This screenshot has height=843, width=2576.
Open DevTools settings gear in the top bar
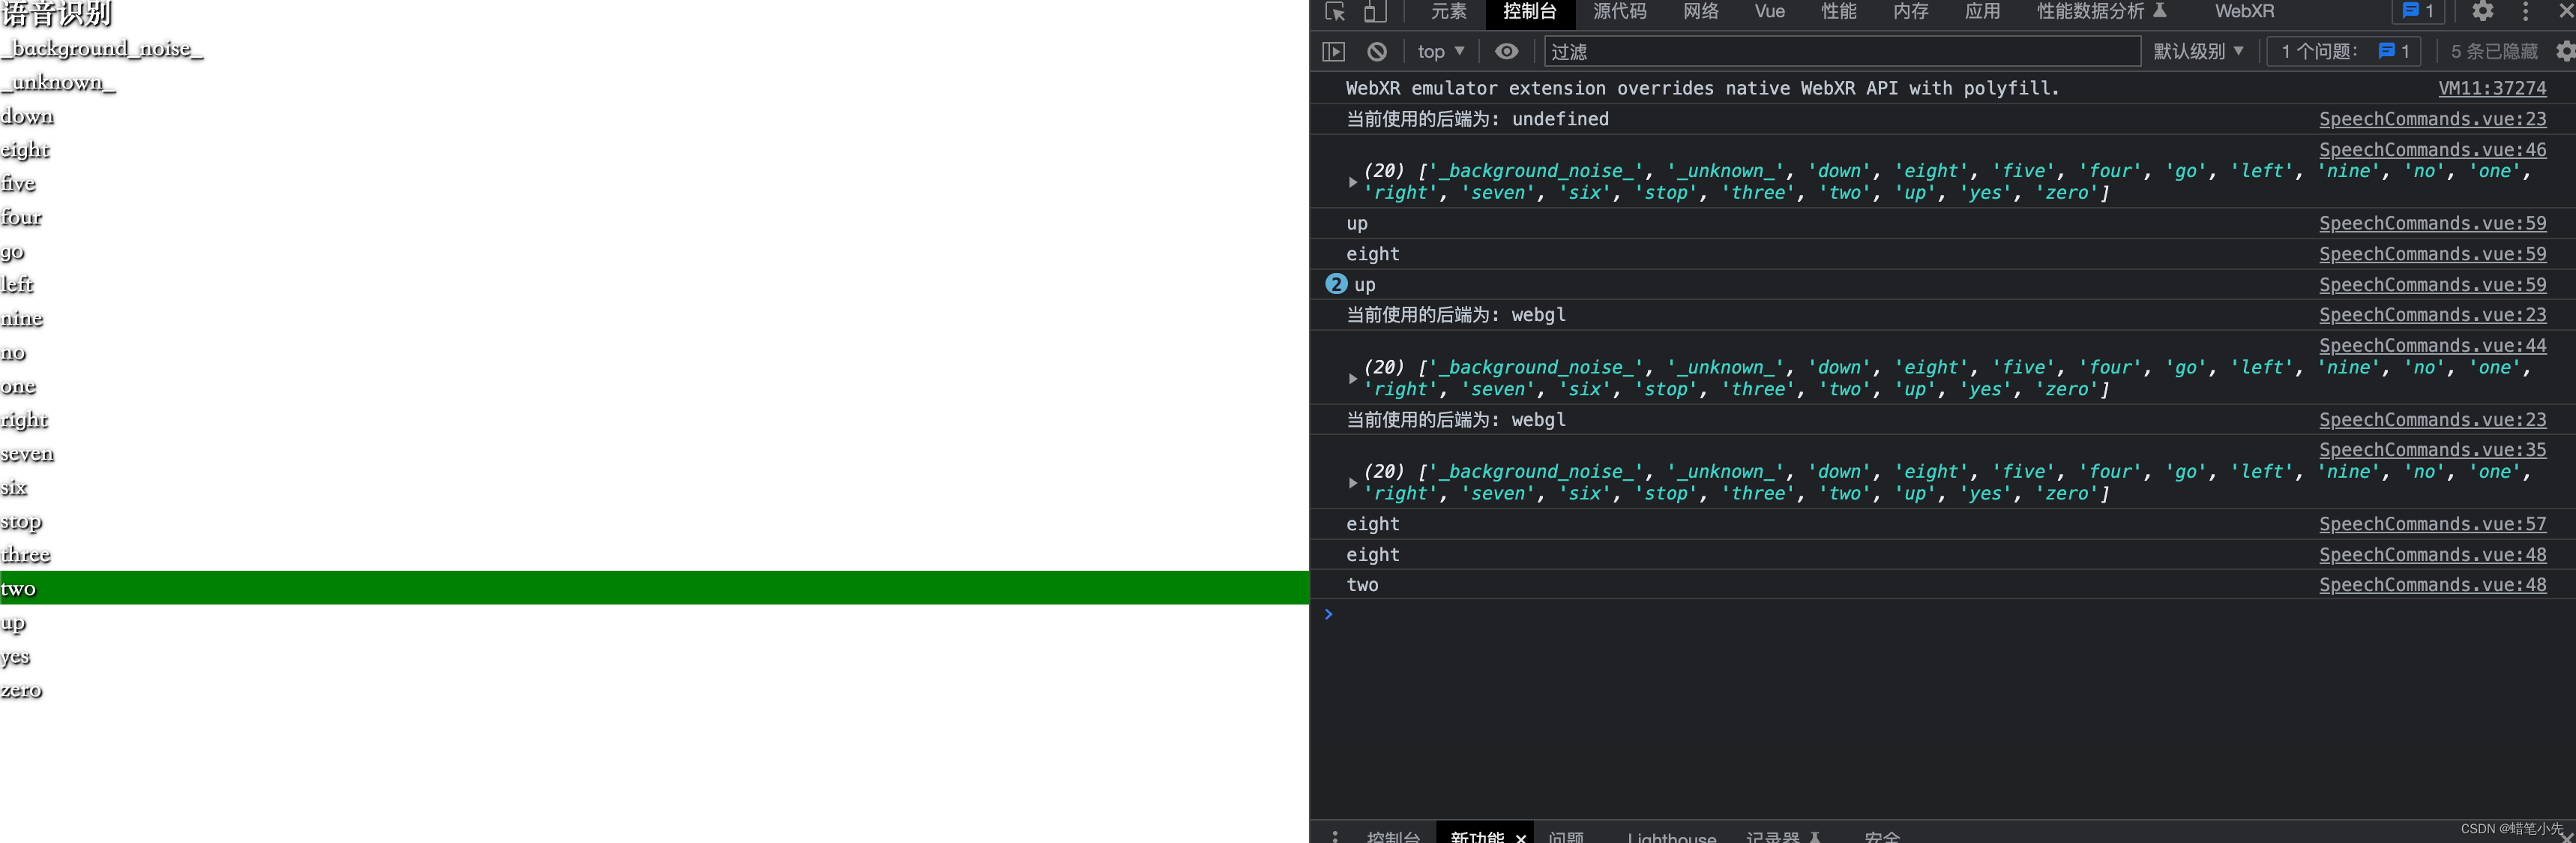(x=2482, y=12)
